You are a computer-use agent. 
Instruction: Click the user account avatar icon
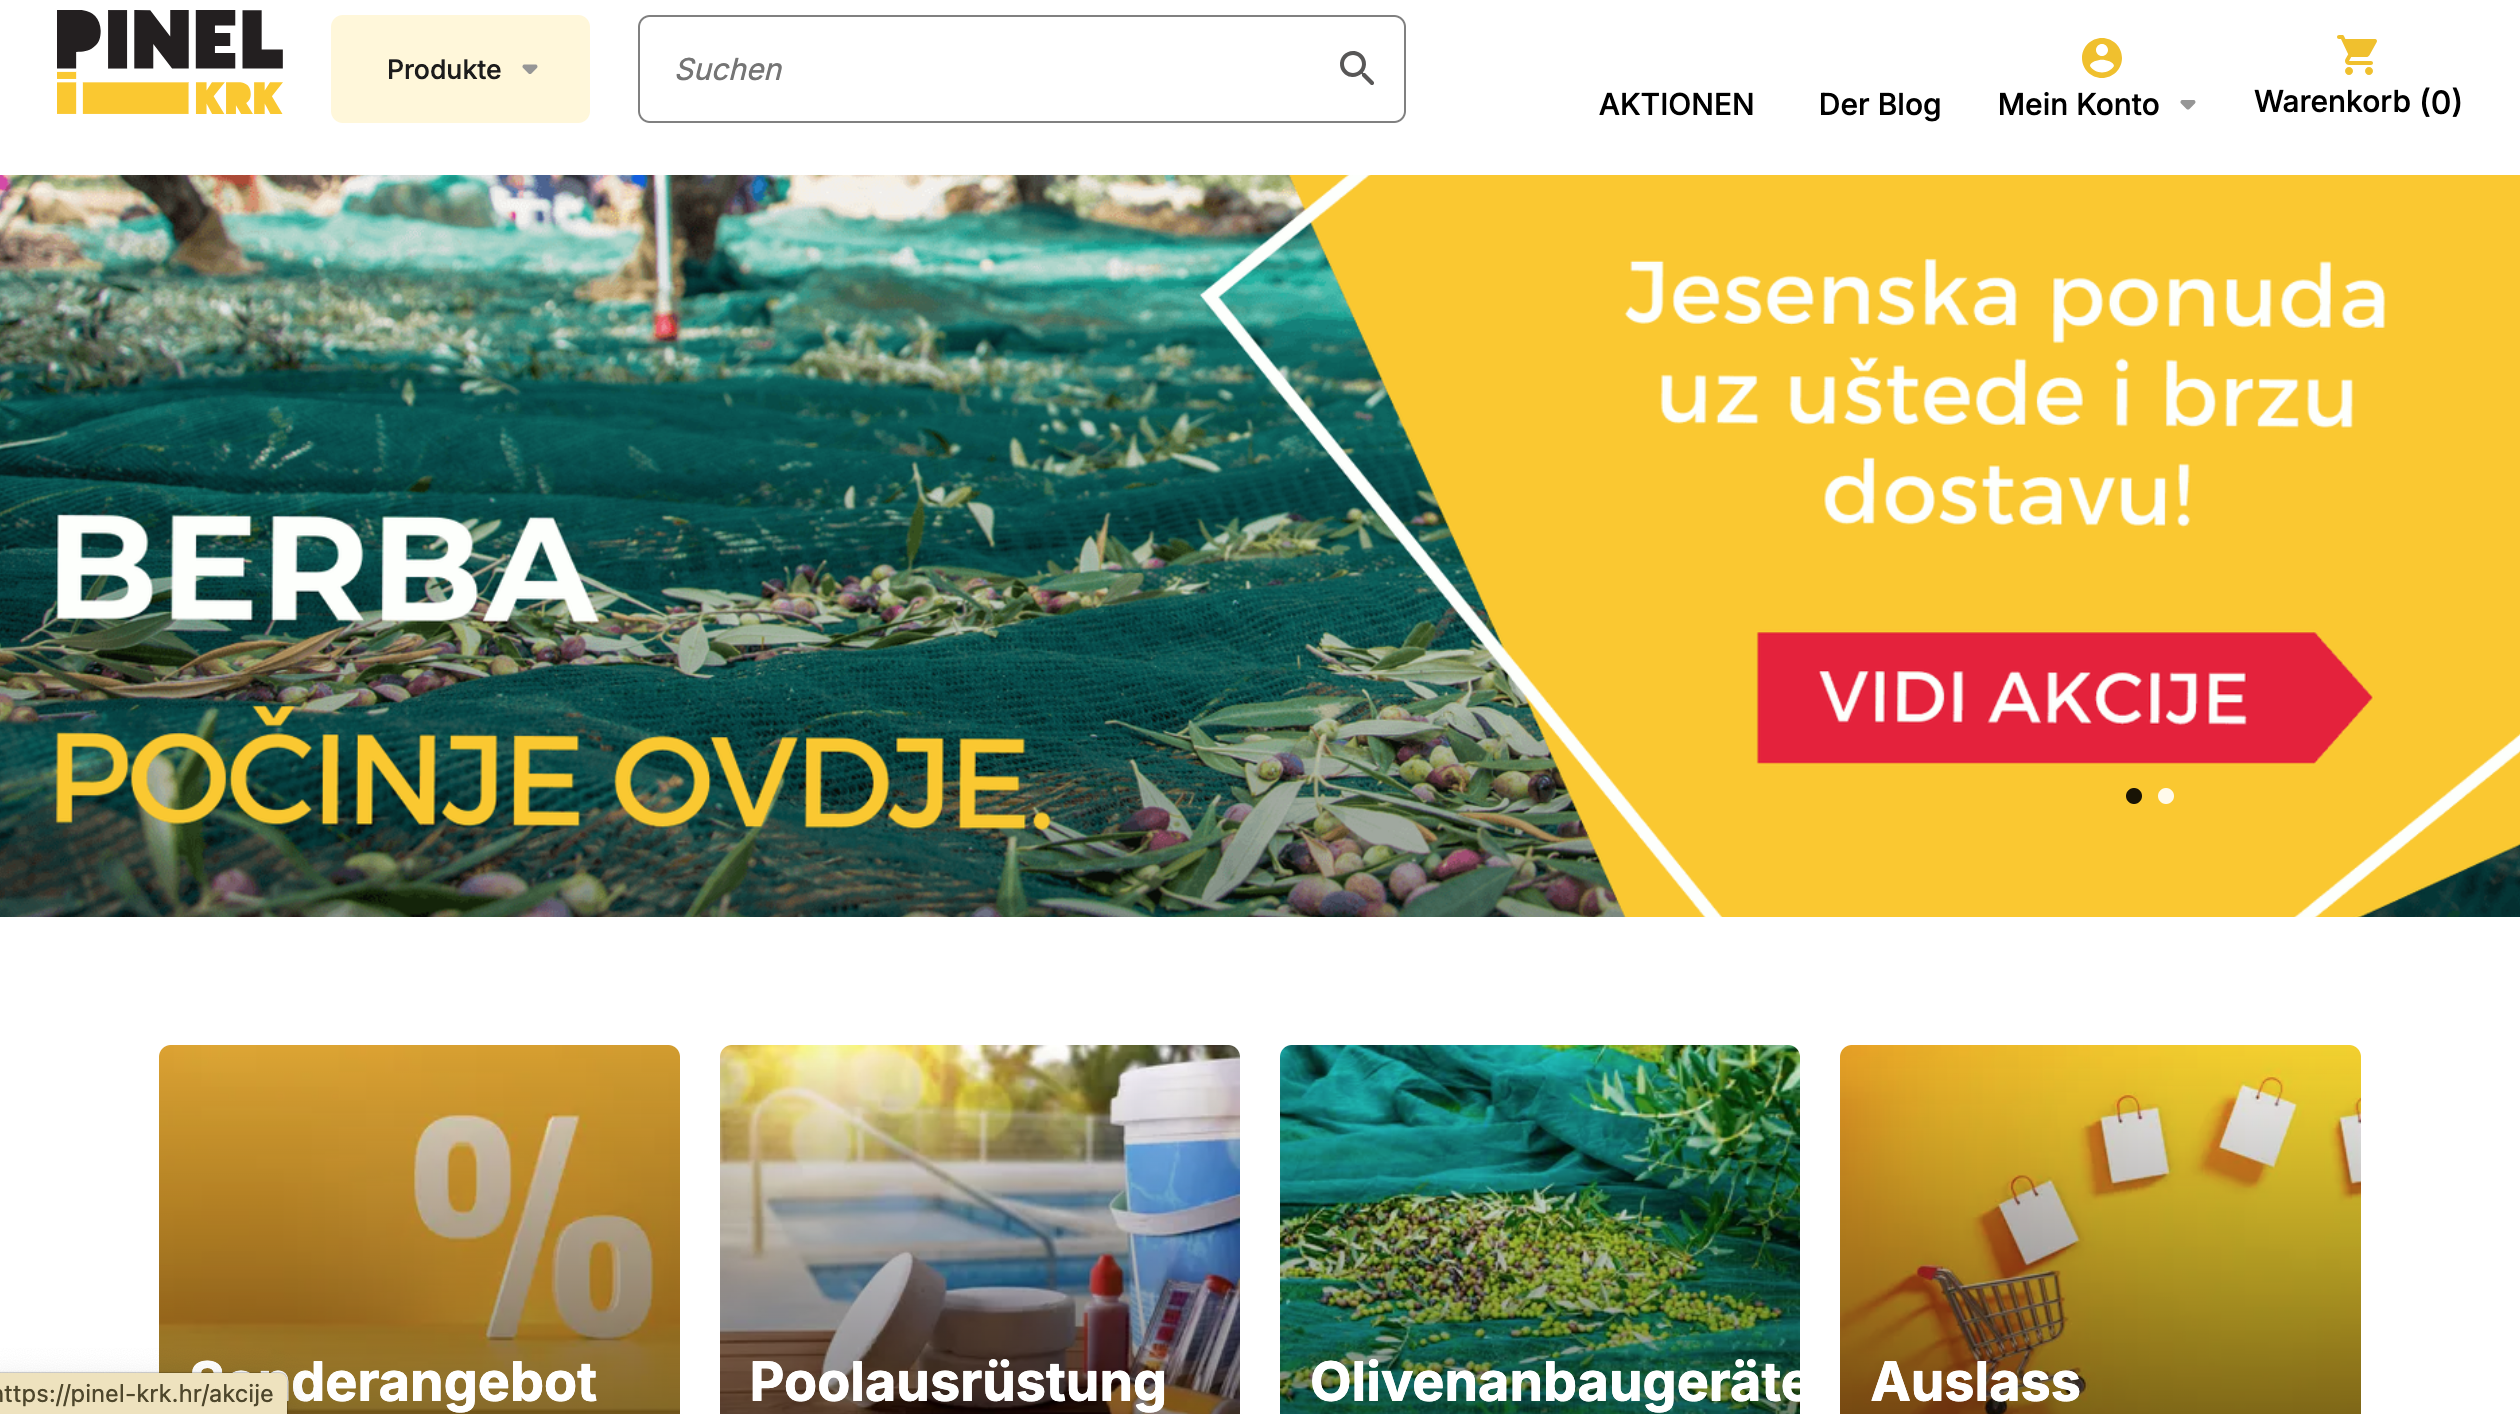click(x=2101, y=58)
